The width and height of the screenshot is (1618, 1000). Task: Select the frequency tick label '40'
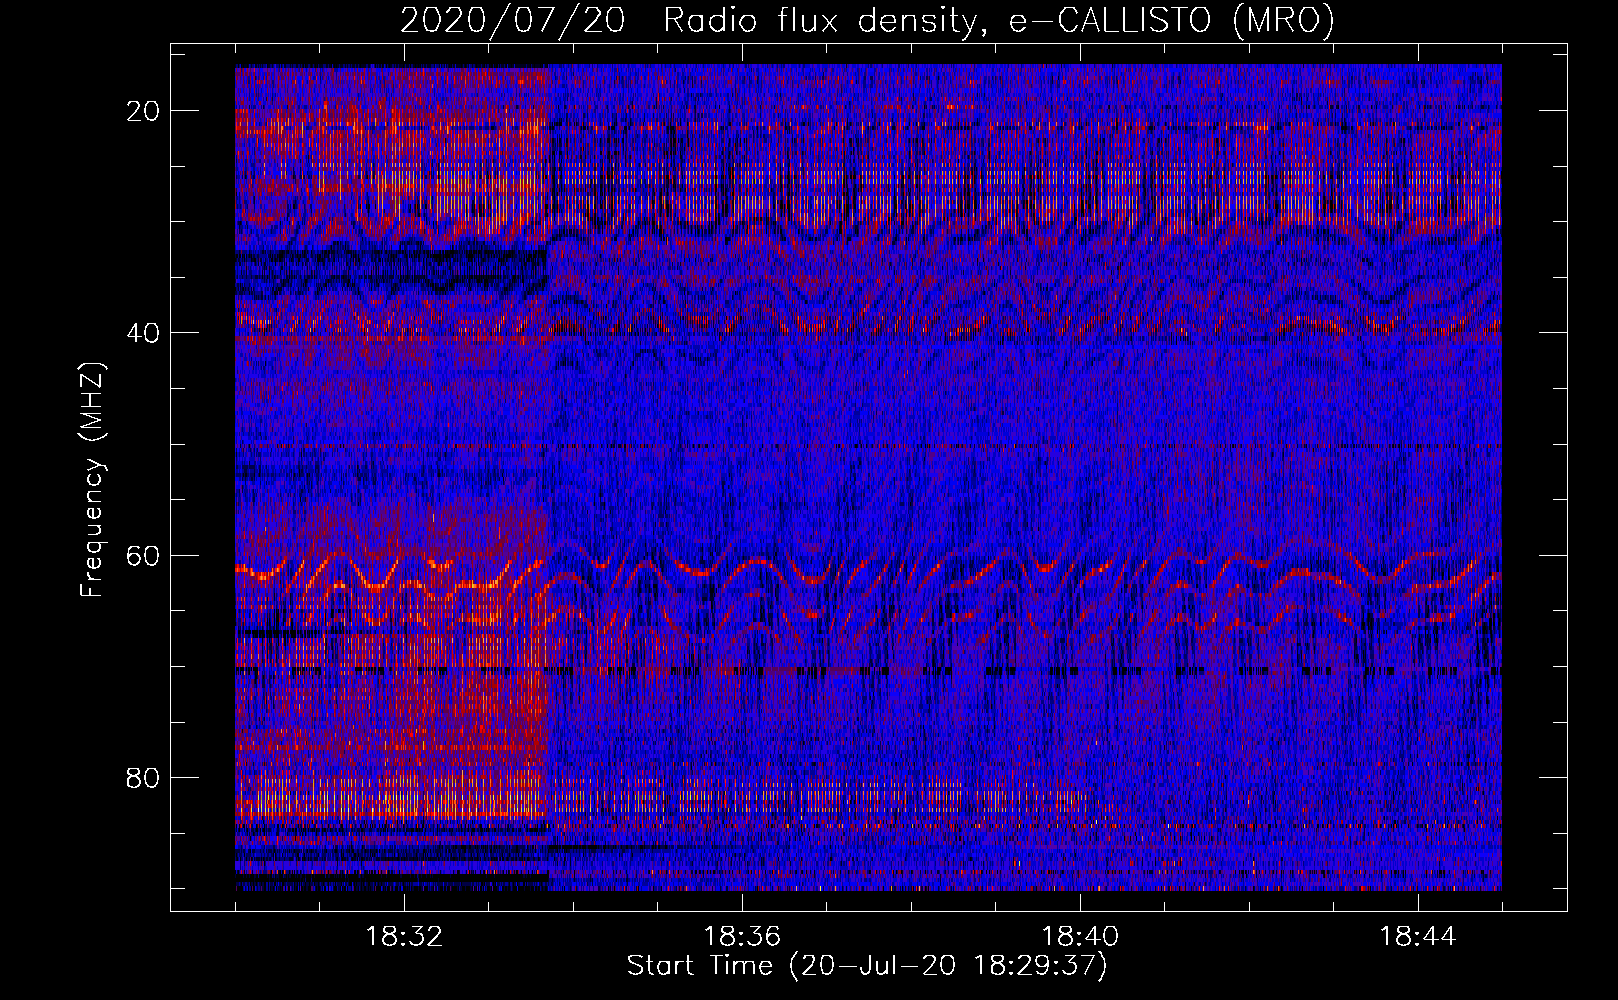(144, 333)
